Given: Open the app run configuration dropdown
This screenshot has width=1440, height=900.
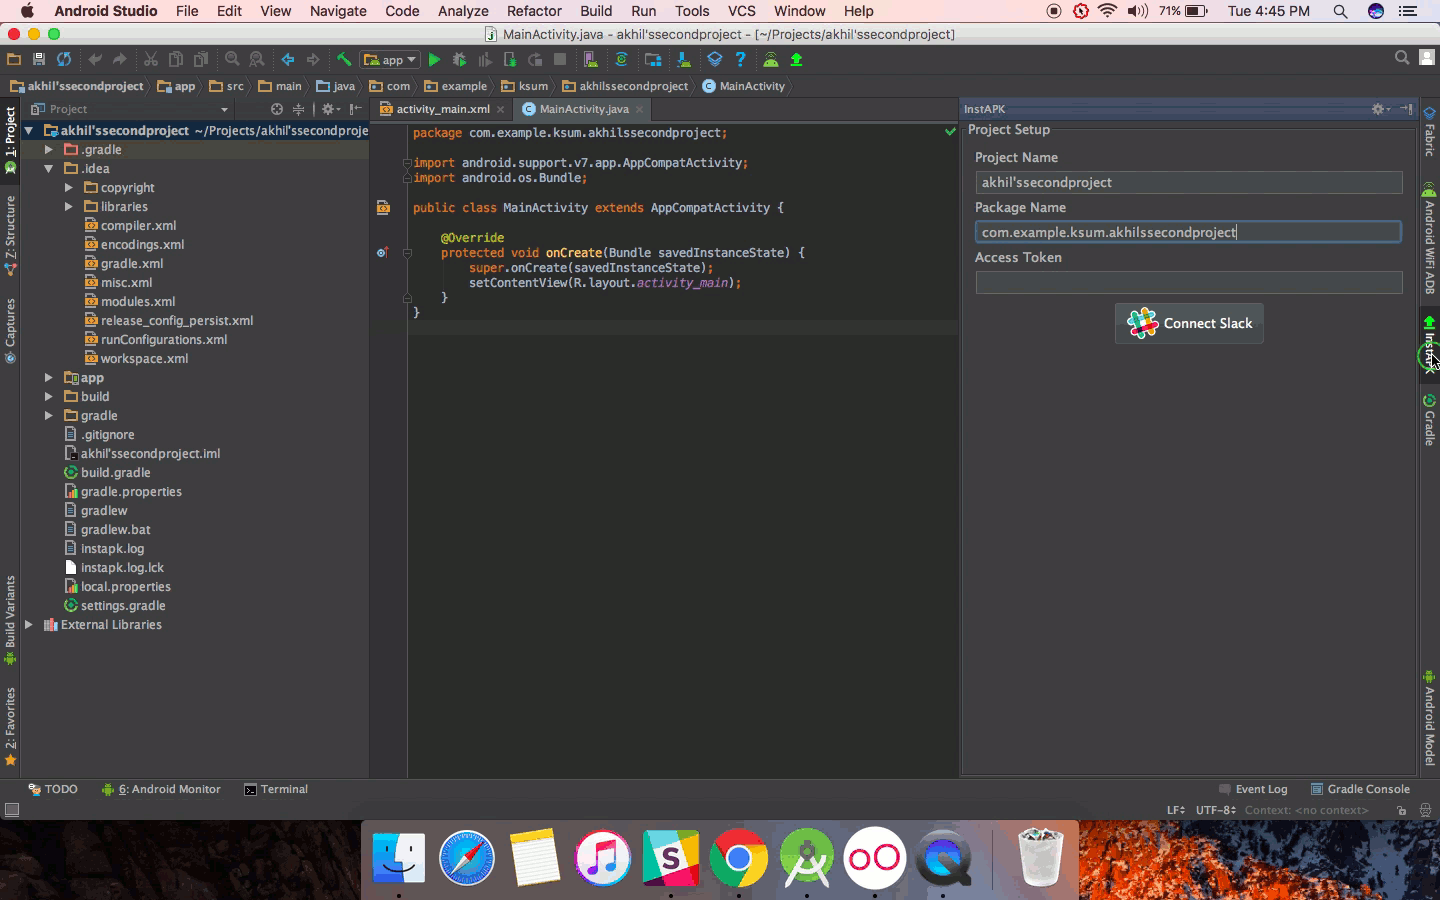Looking at the screenshot, I should [x=390, y=60].
